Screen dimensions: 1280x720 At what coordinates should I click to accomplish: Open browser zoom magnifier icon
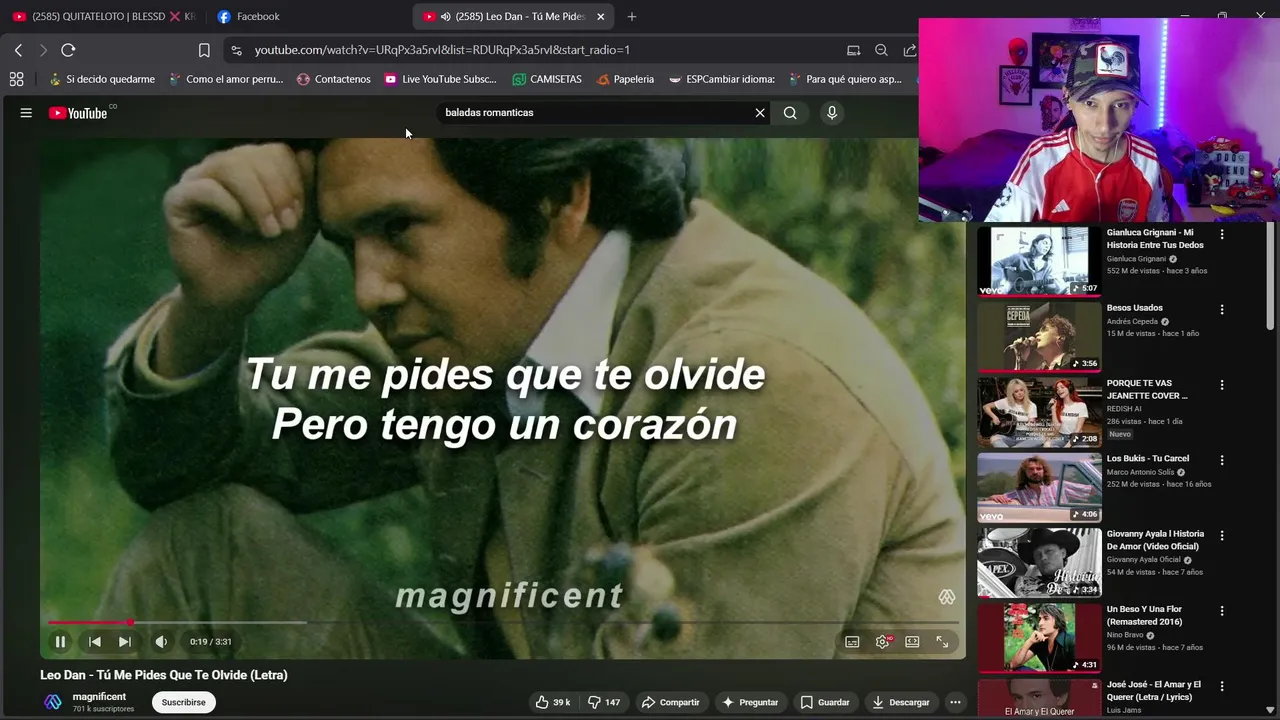click(881, 50)
